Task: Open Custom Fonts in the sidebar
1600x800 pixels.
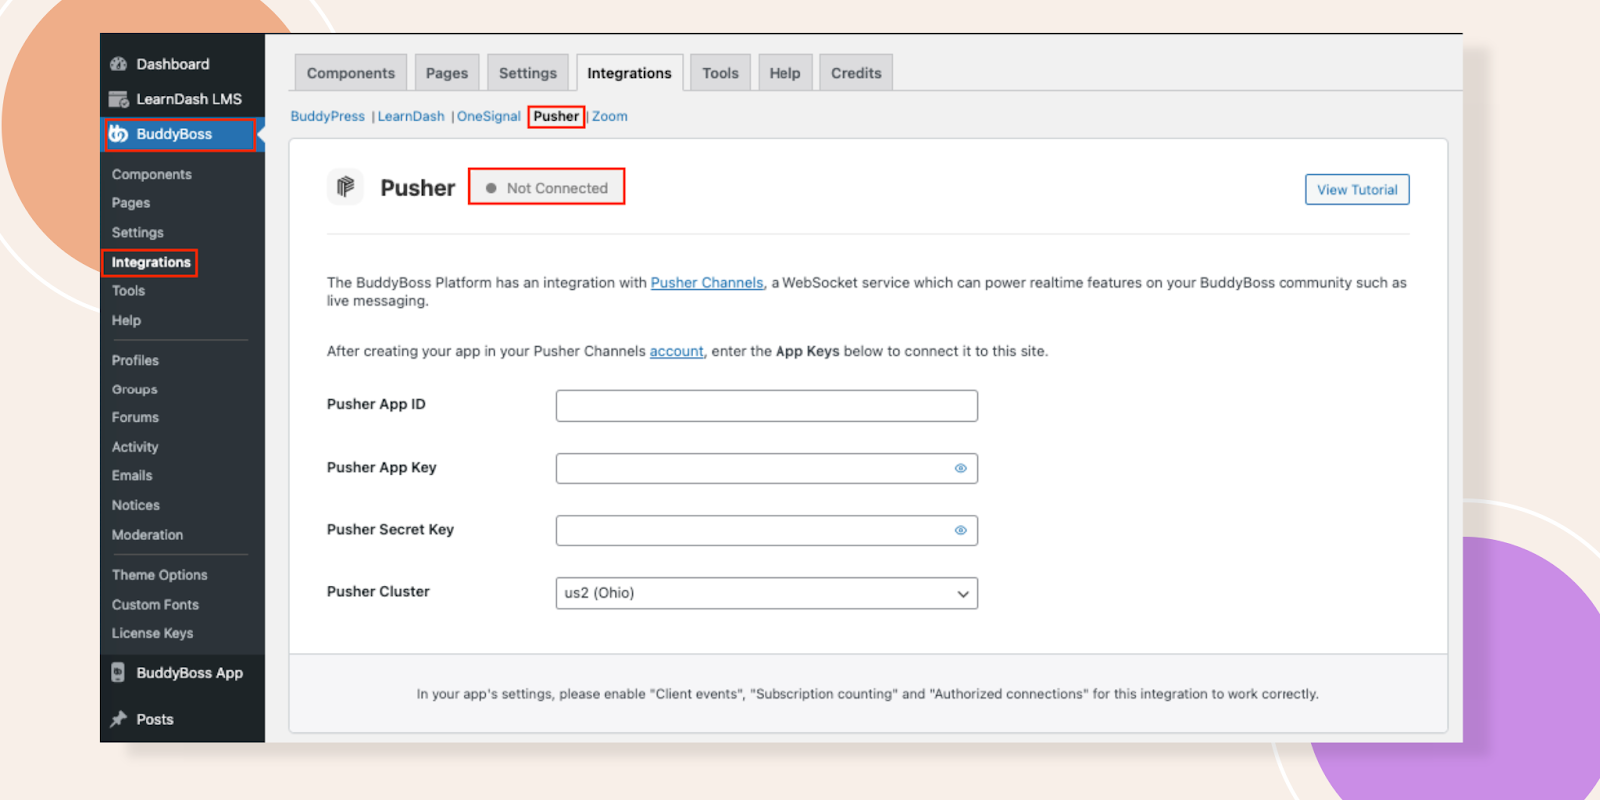Action: pyautogui.click(x=155, y=605)
